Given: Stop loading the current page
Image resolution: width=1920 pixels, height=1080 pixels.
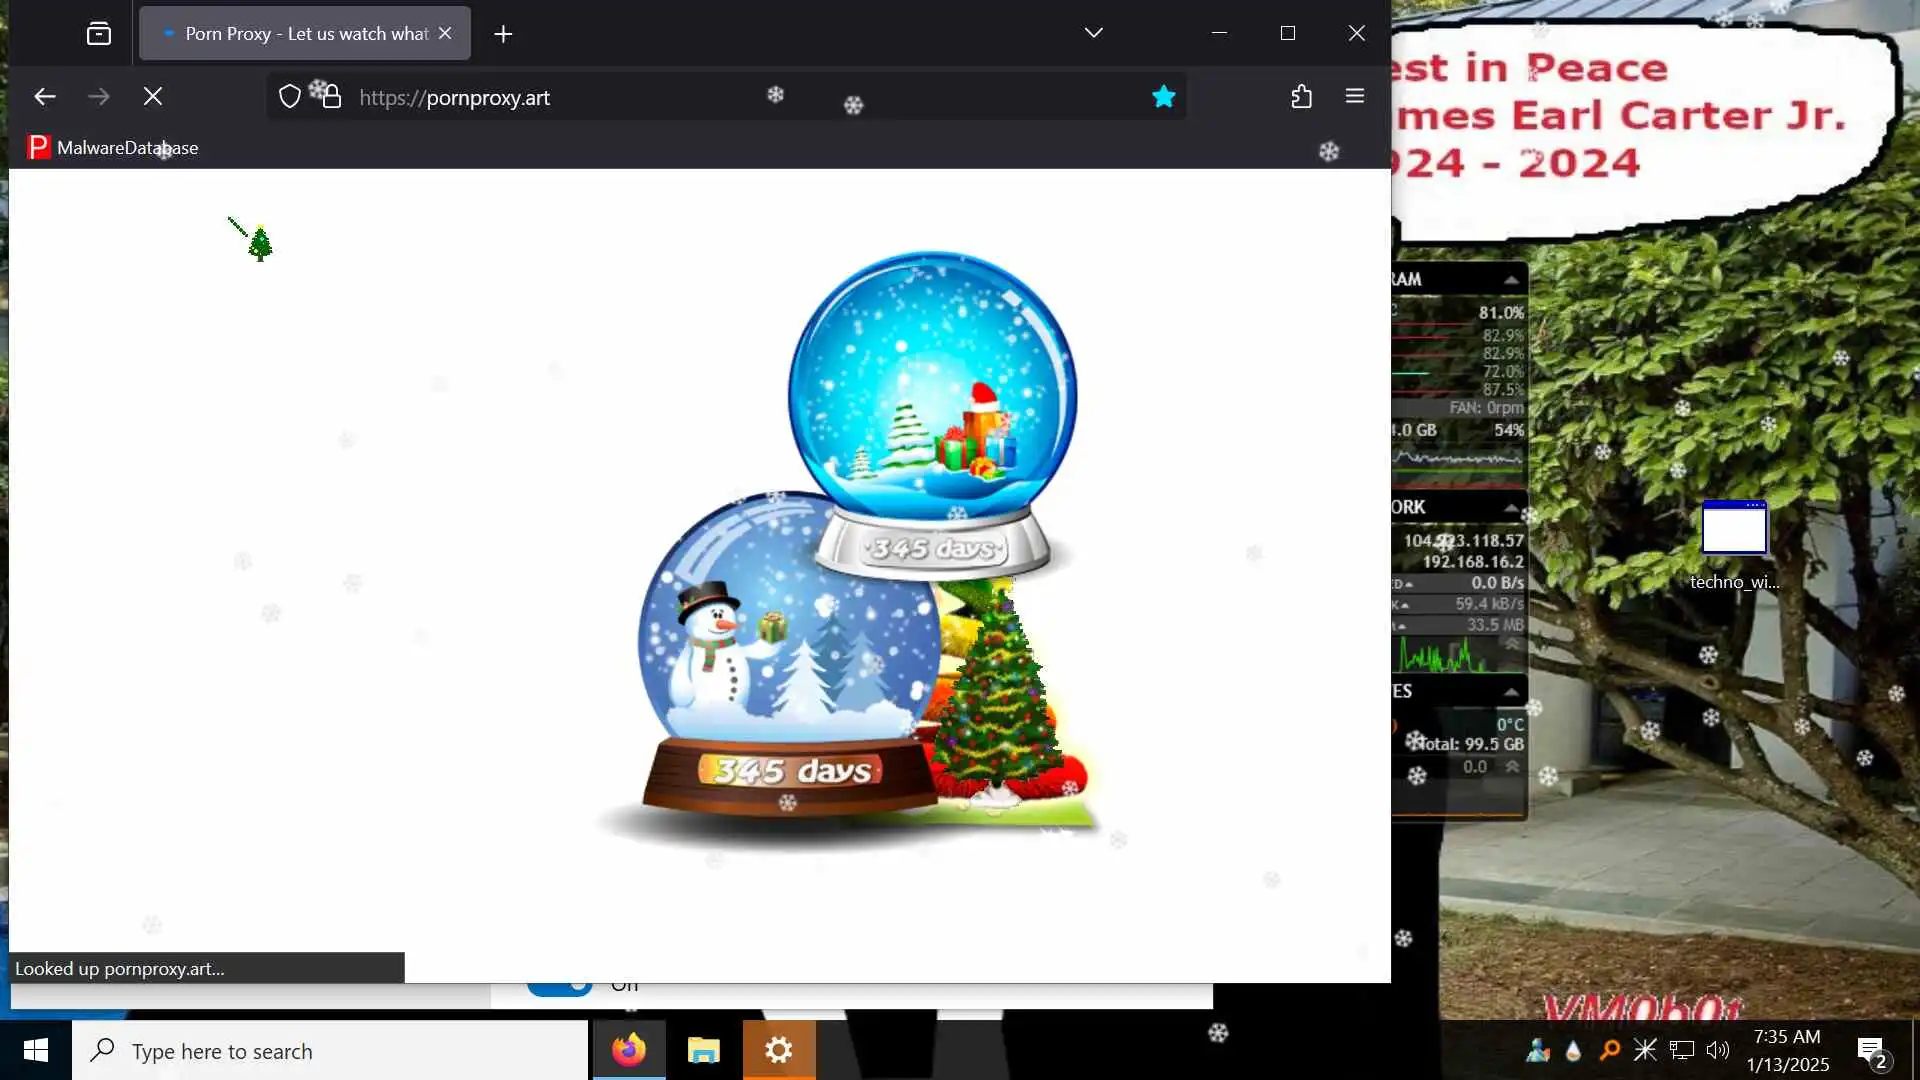Looking at the screenshot, I should pyautogui.click(x=152, y=97).
